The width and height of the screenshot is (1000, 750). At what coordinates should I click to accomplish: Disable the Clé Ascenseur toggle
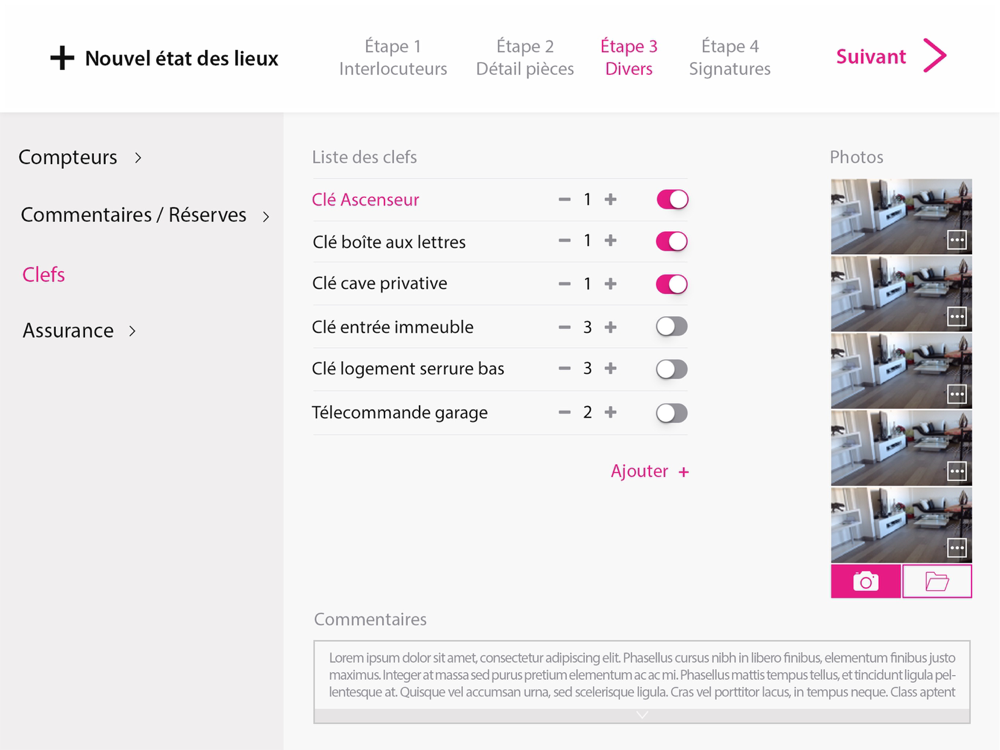672,200
